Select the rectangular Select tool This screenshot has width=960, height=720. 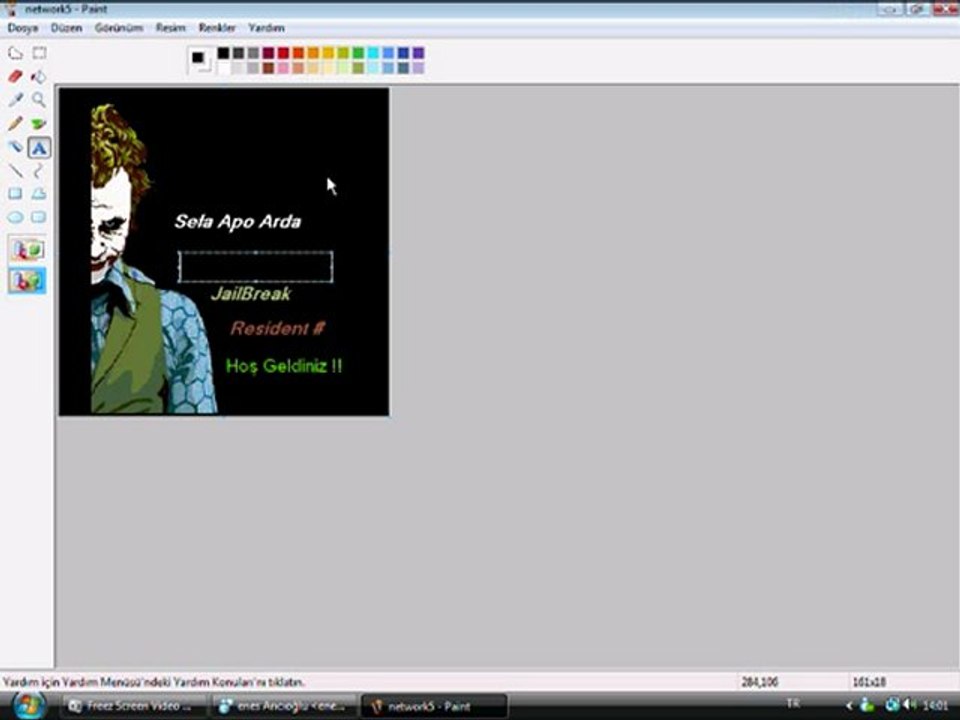pyautogui.click(x=39, y=53)
